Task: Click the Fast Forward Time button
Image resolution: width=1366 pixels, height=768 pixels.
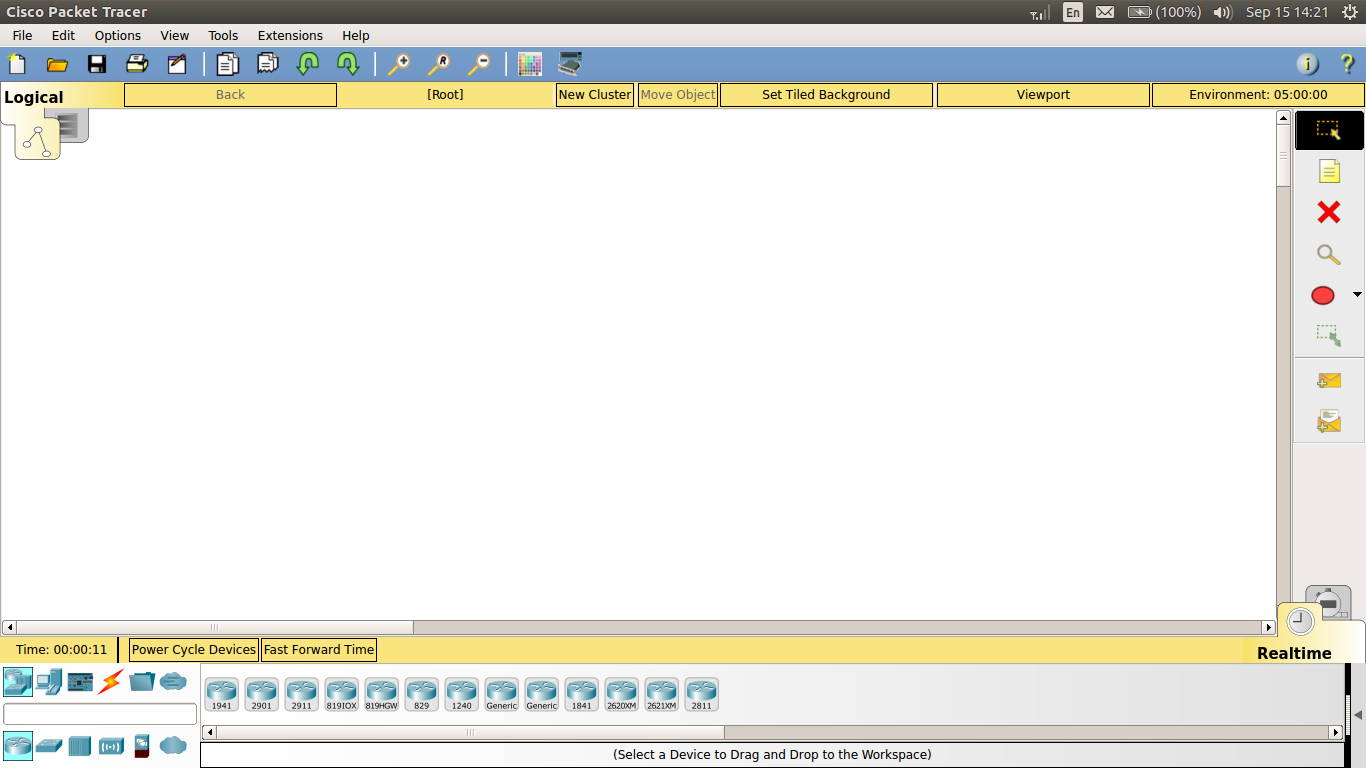Action: [x=318, y=649]
